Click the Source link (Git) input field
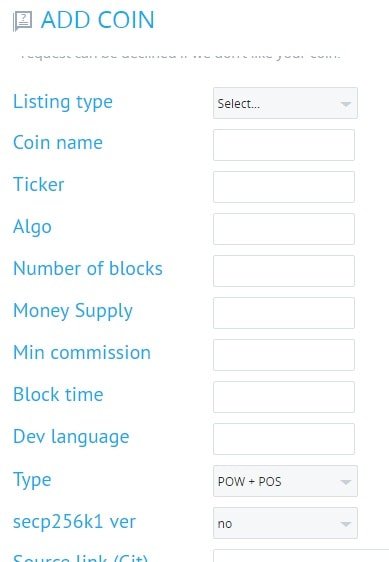This screenshot has height=562, width=389. (301, 556)
